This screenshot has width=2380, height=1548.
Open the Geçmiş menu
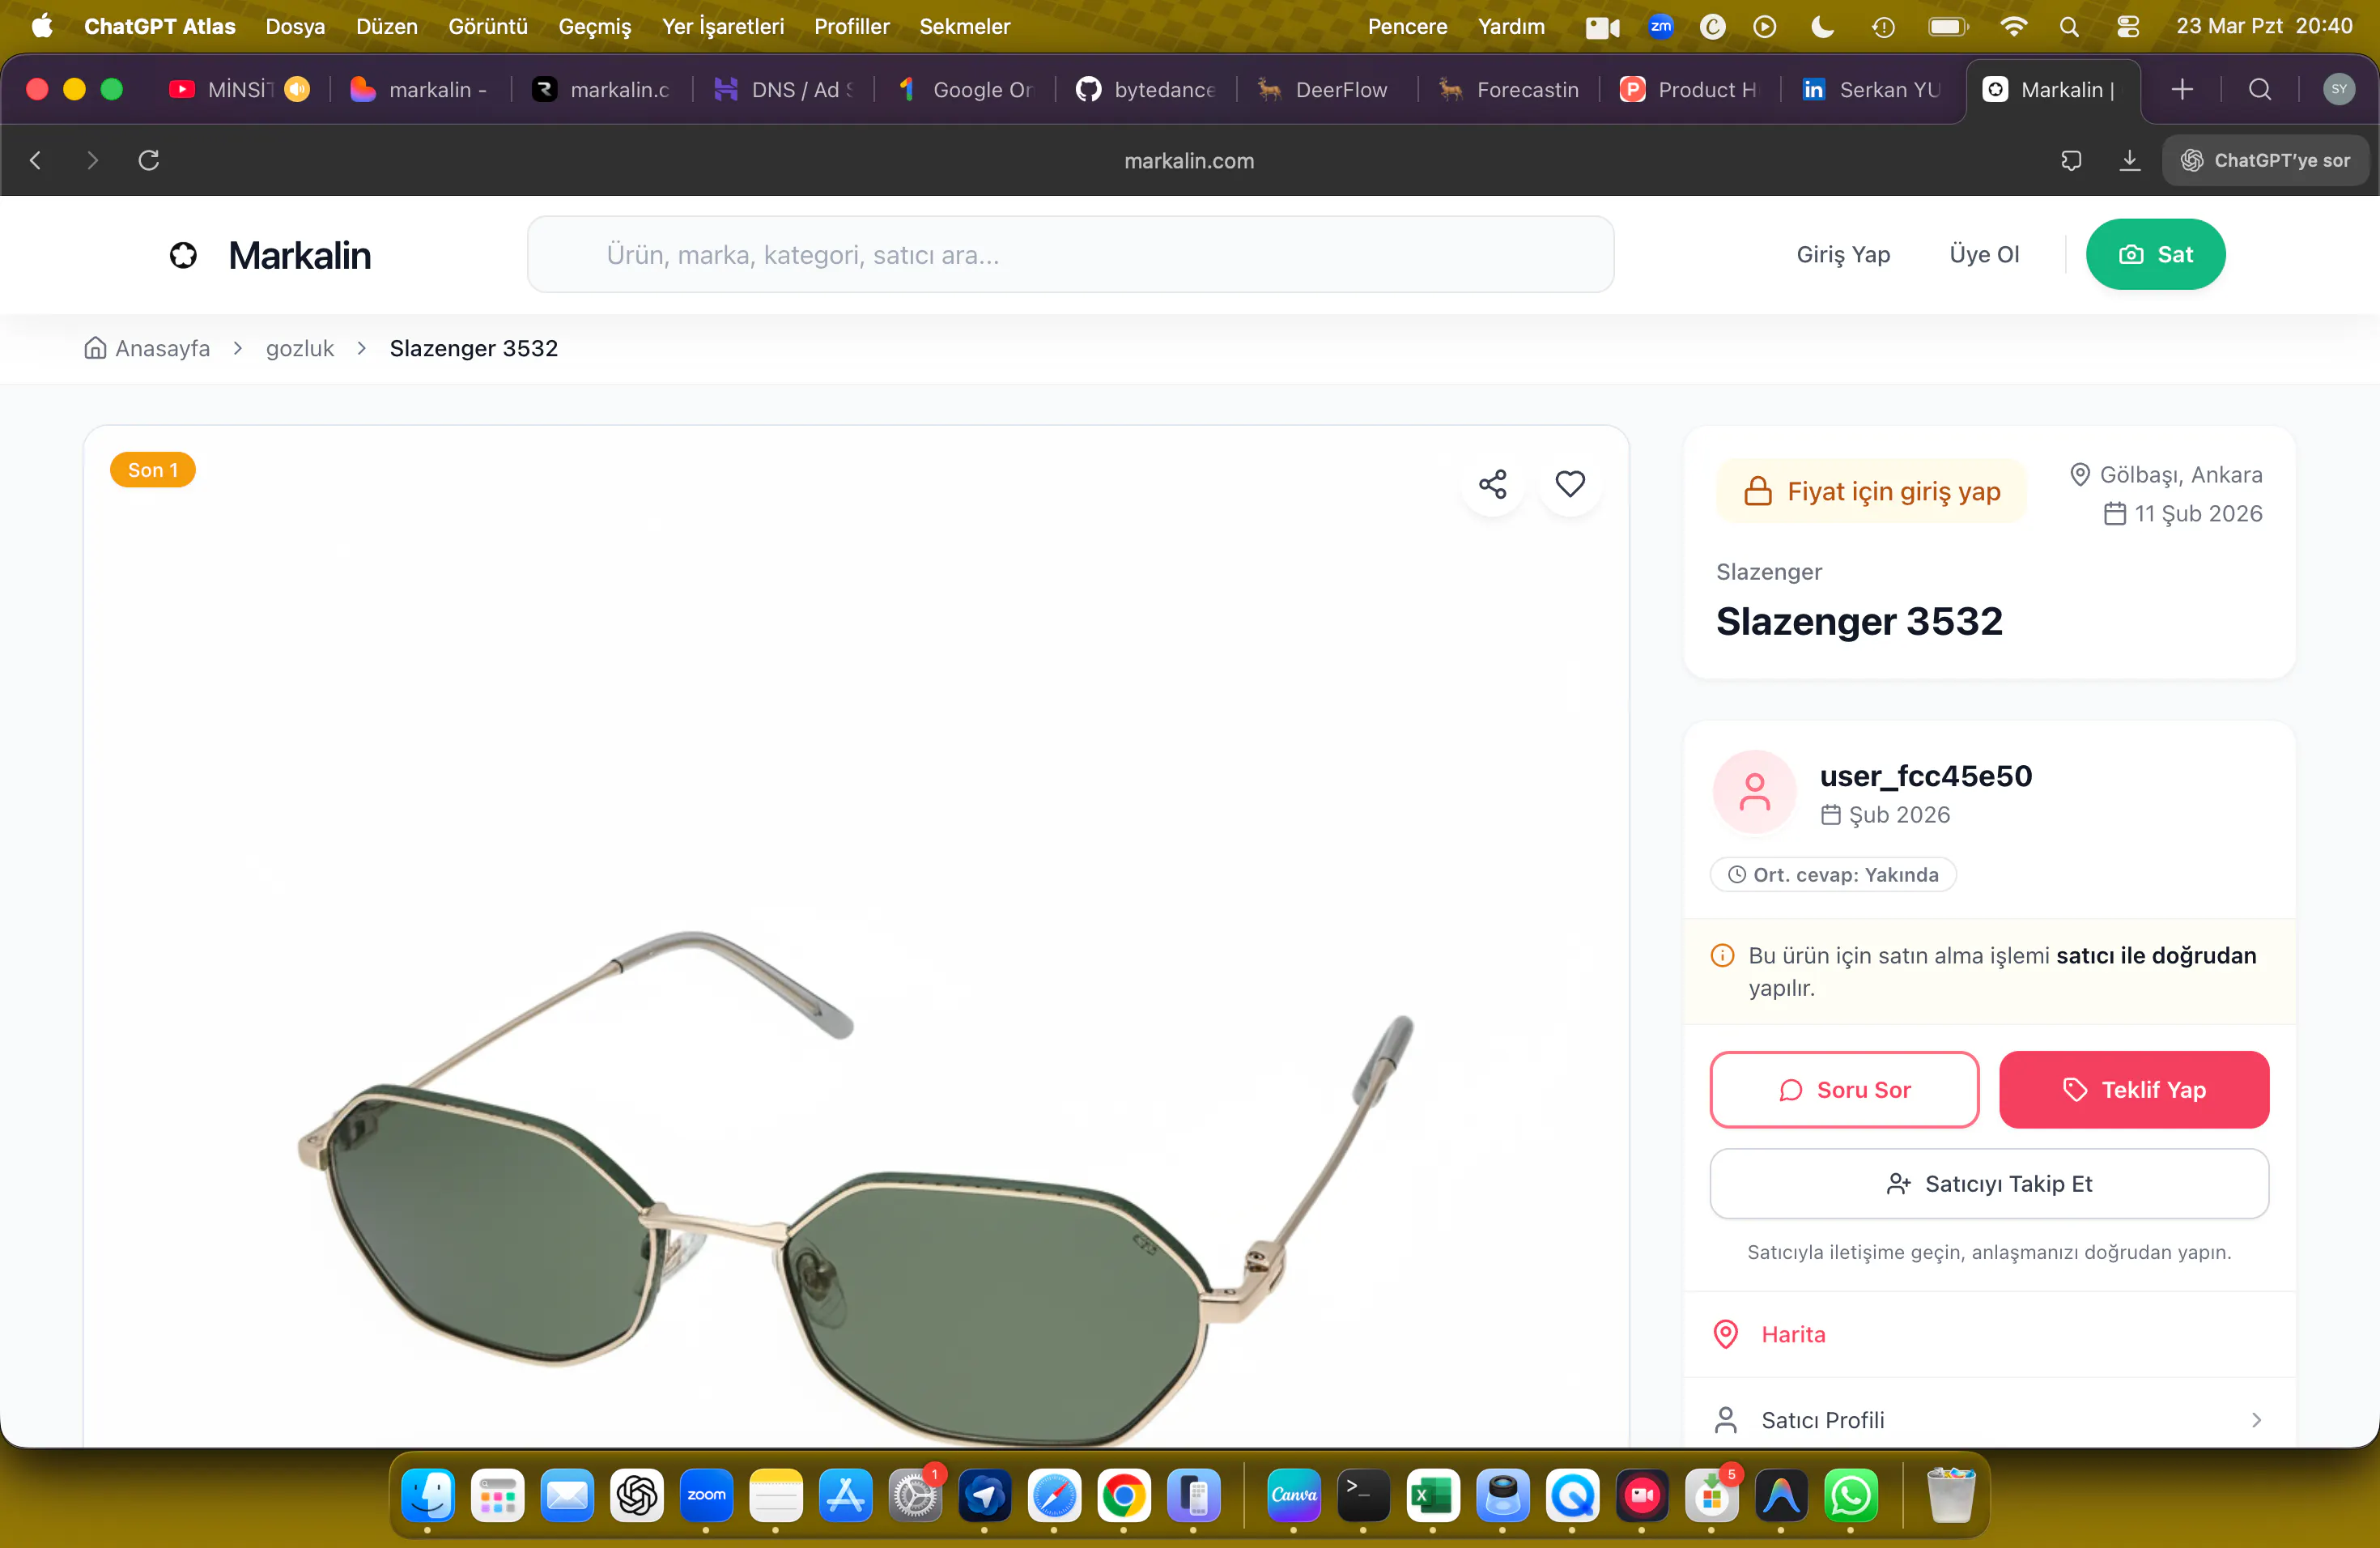[595, 27]
